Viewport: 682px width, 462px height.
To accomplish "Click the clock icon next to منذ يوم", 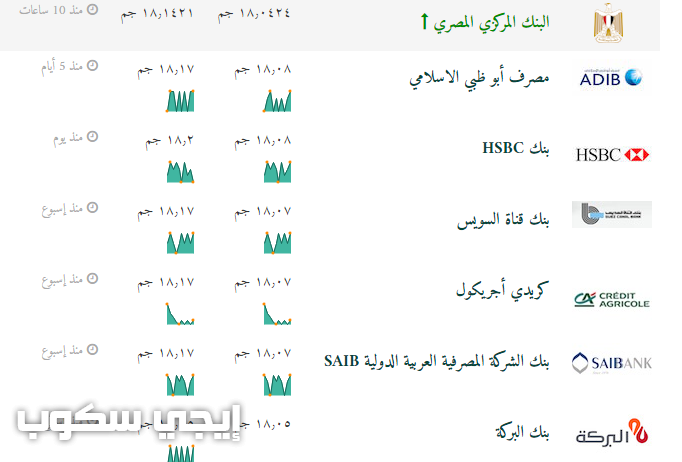I will coord(92,137).
